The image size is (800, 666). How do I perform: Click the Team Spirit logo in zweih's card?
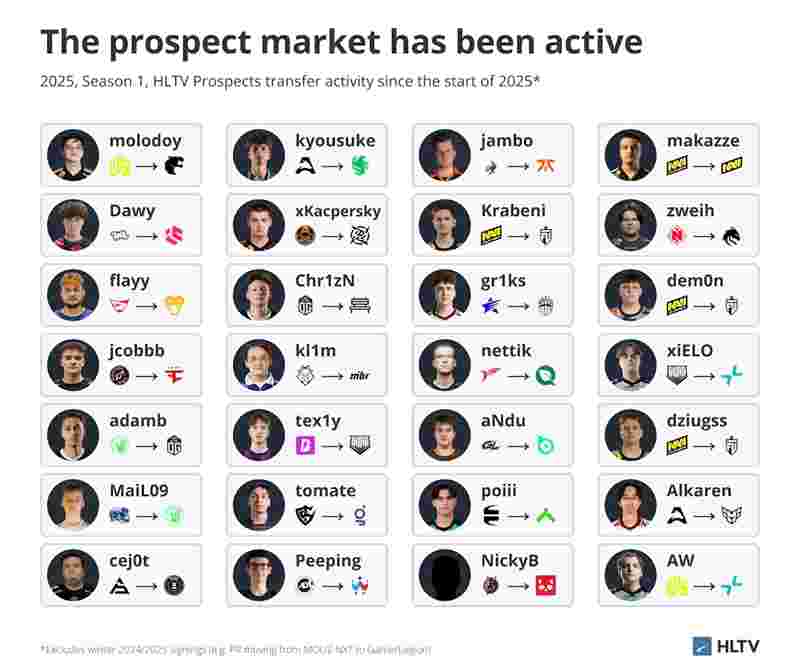click(732, 236)
